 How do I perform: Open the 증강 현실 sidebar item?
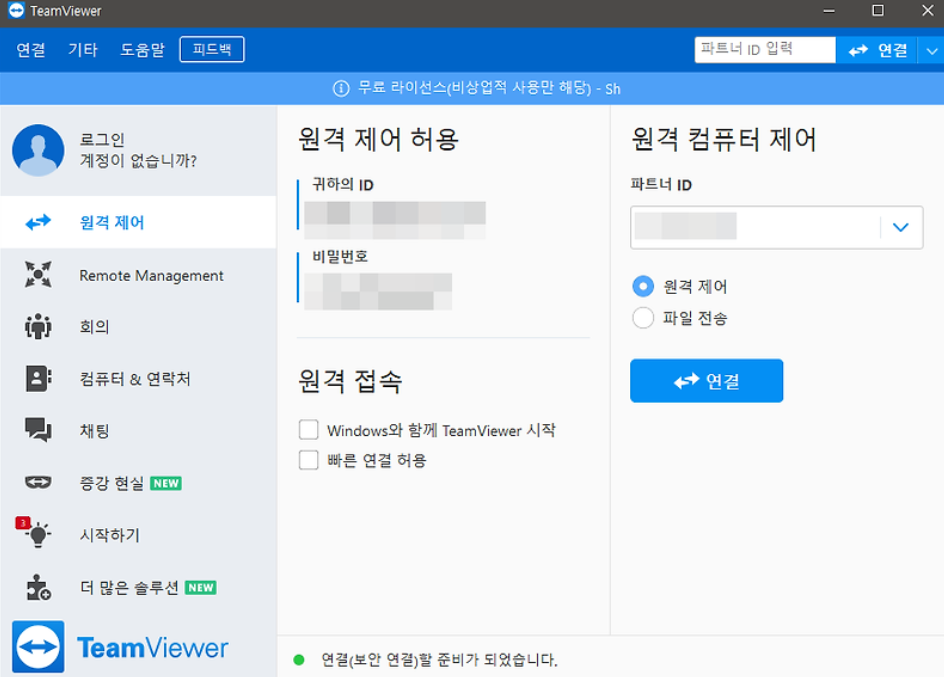[138, 483]
